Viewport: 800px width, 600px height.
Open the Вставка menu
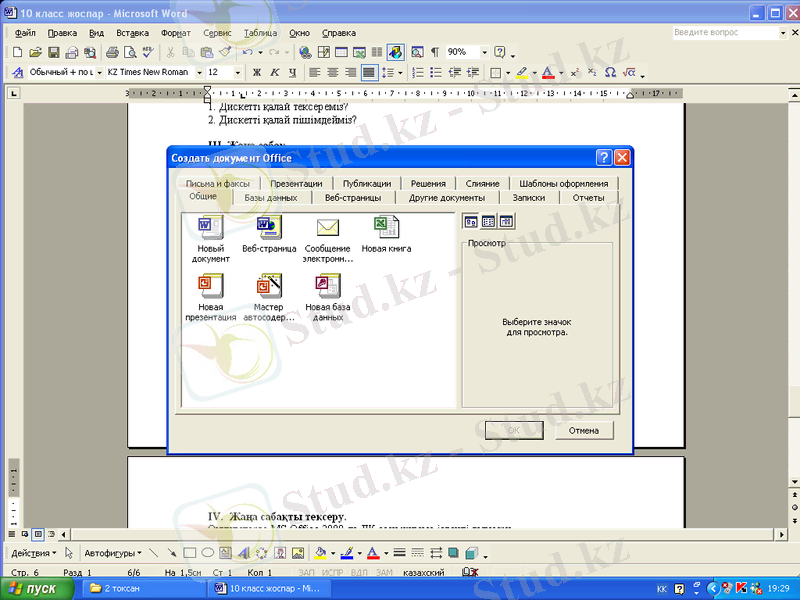(x=132, y=33)
